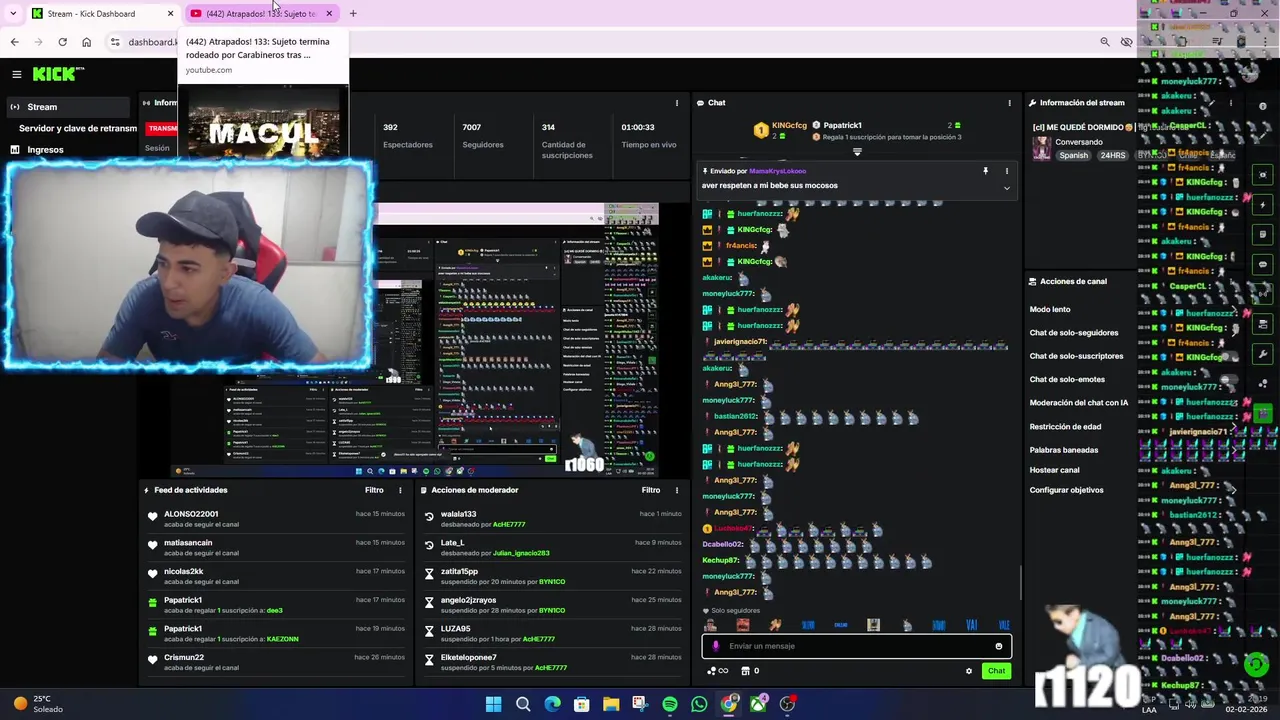
Task: Open the Acciones de moderador Filtro
Action: click(x=651, y=490)
